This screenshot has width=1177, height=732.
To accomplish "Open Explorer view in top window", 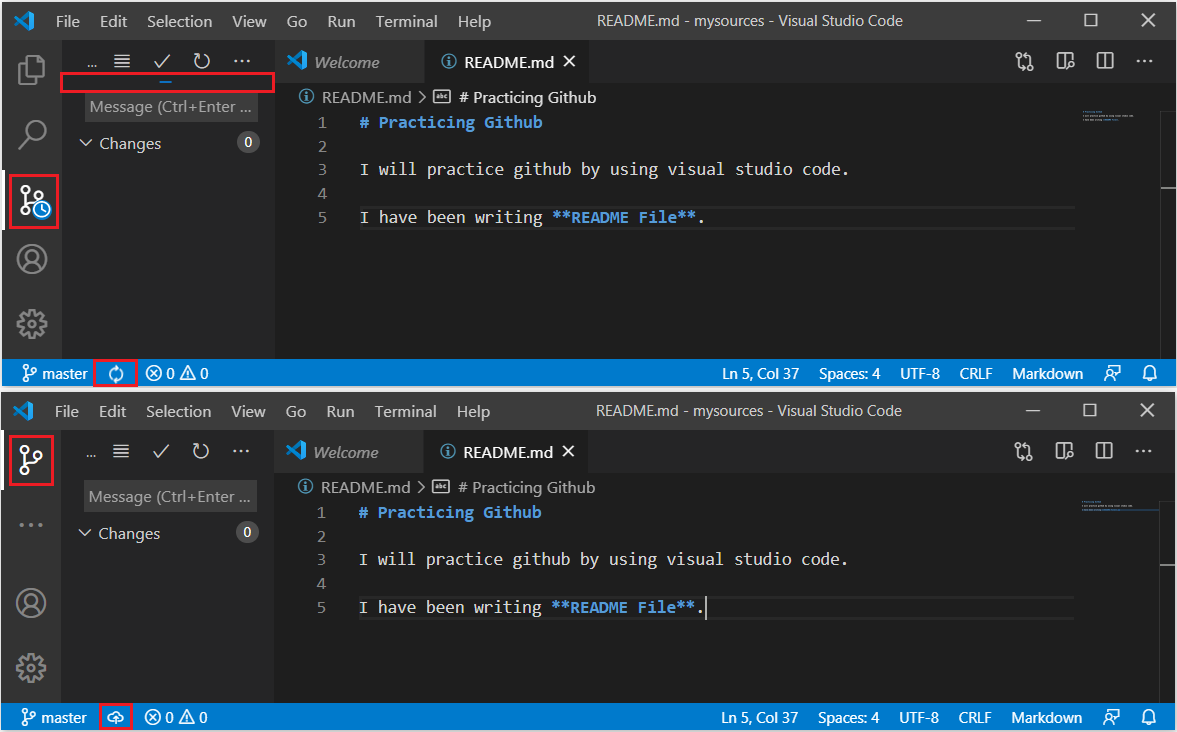I will coord(32,70).
